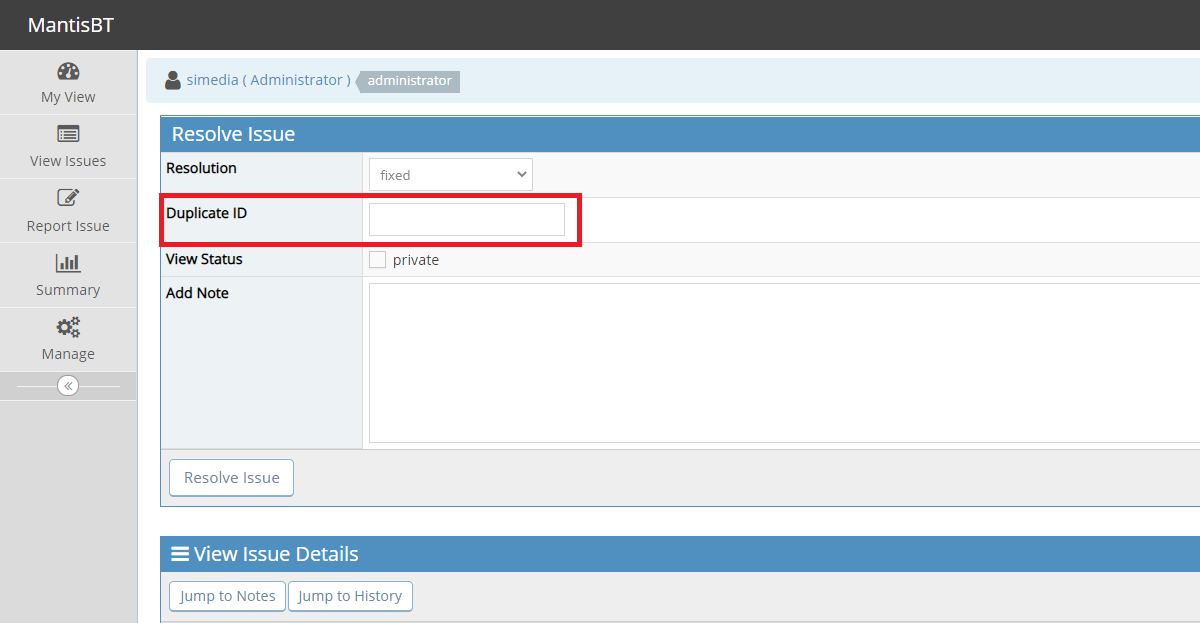
Task: Click the Jump to Notes button
Action: (228, 596)
